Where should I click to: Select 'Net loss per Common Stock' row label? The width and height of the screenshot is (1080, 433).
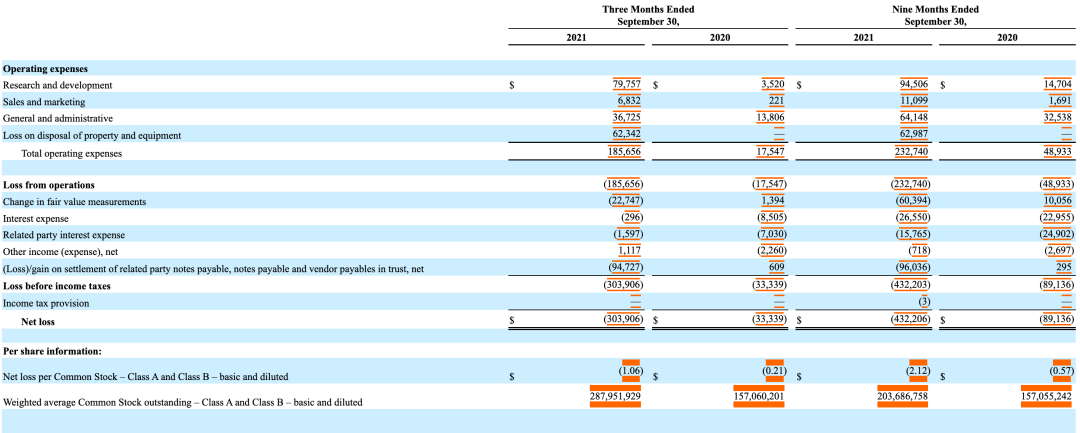coord(145,377)
